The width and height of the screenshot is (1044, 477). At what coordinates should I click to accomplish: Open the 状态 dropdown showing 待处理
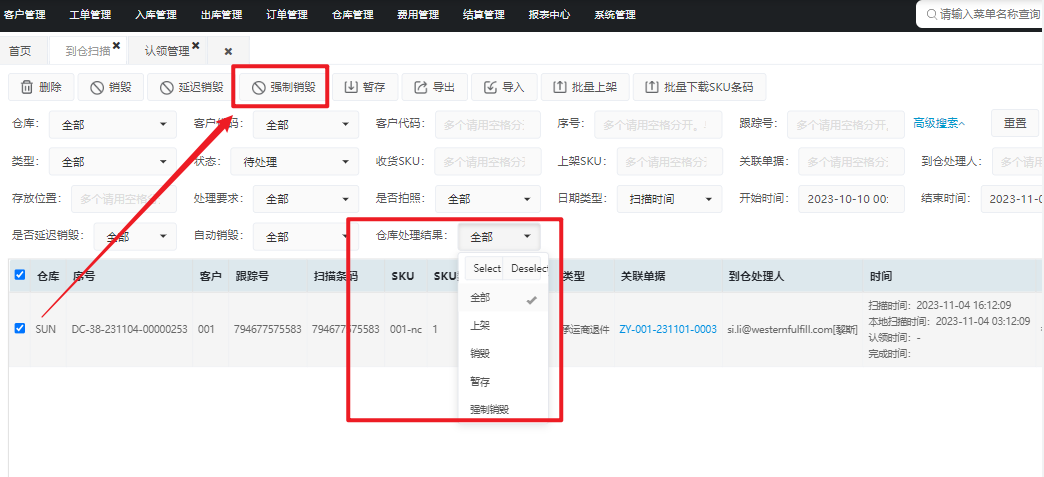point(294,161)
